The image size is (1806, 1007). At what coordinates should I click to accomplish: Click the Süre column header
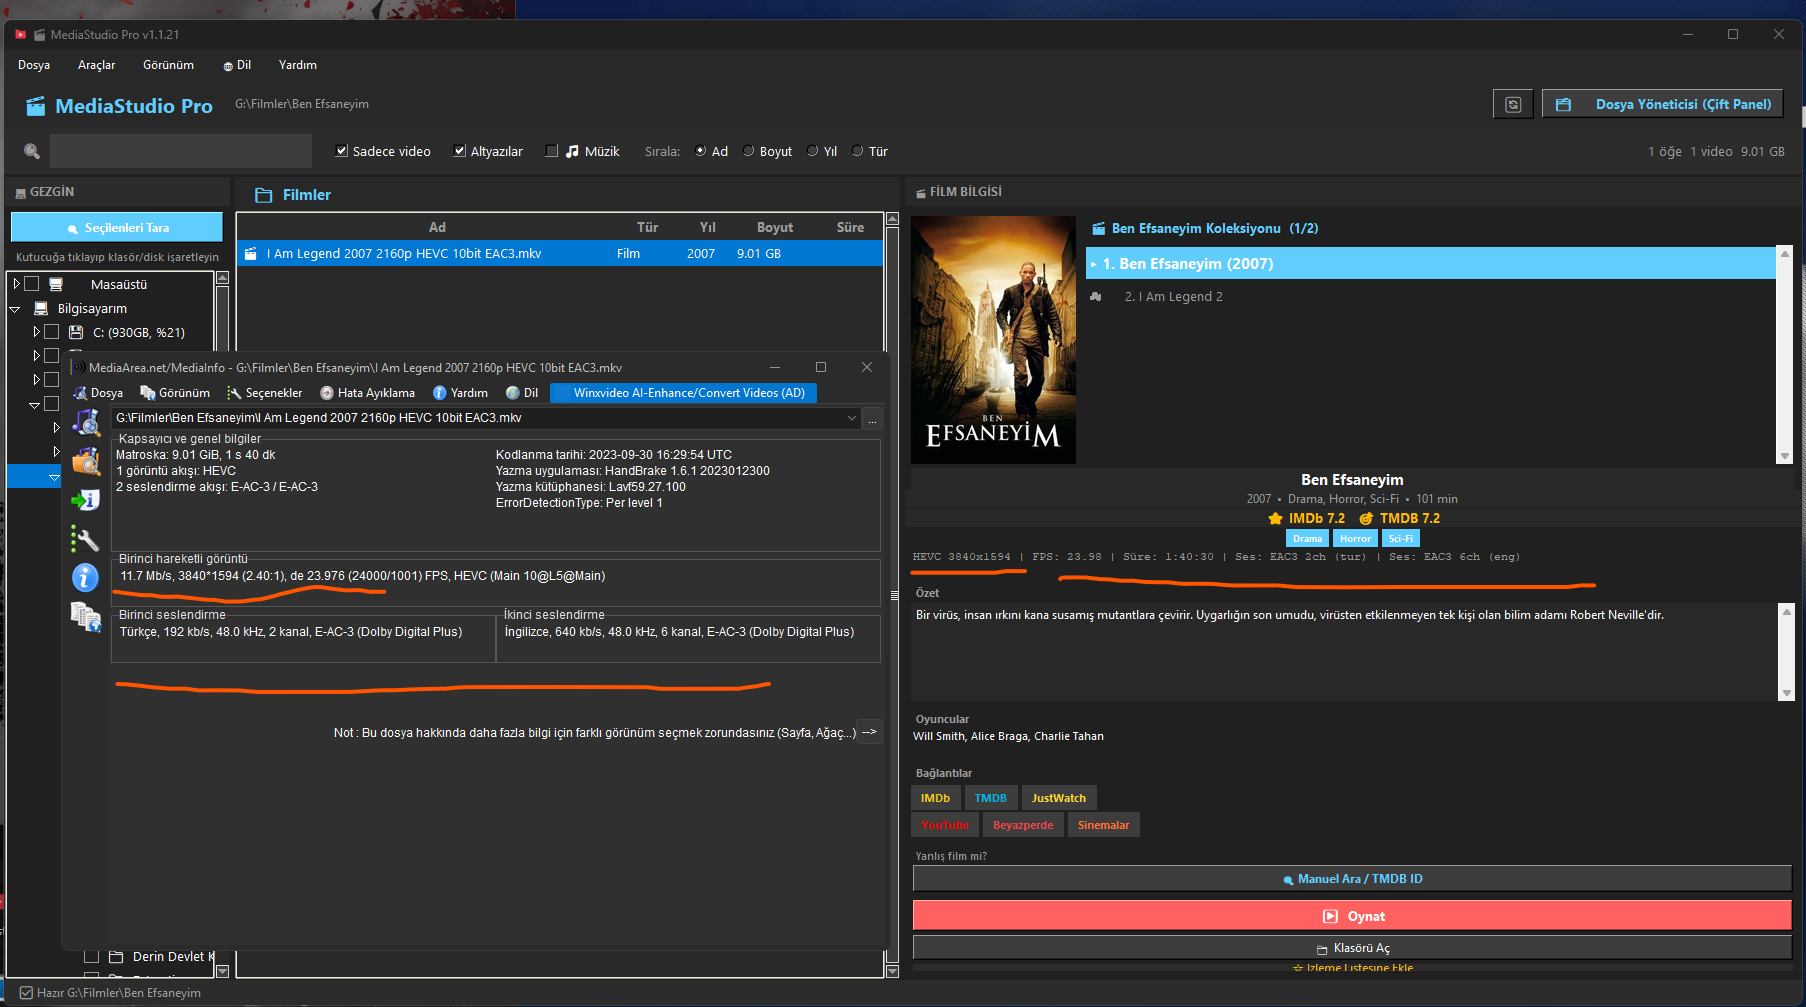(850, 227)
